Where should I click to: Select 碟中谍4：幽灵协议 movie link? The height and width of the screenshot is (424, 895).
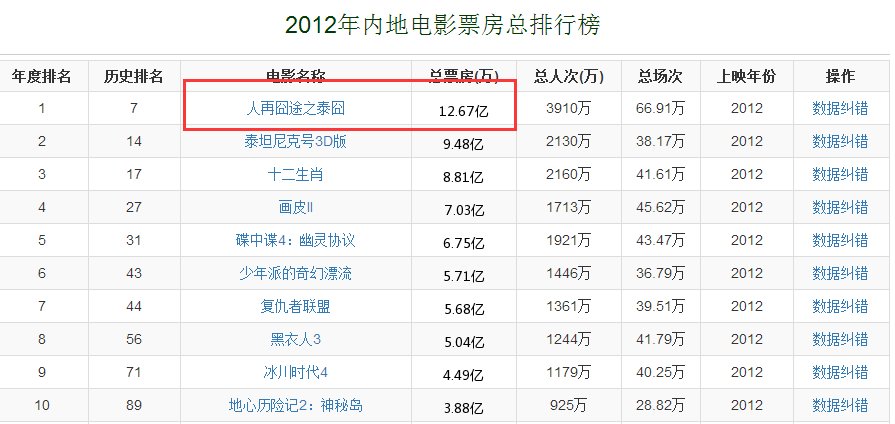coord(295,241)
